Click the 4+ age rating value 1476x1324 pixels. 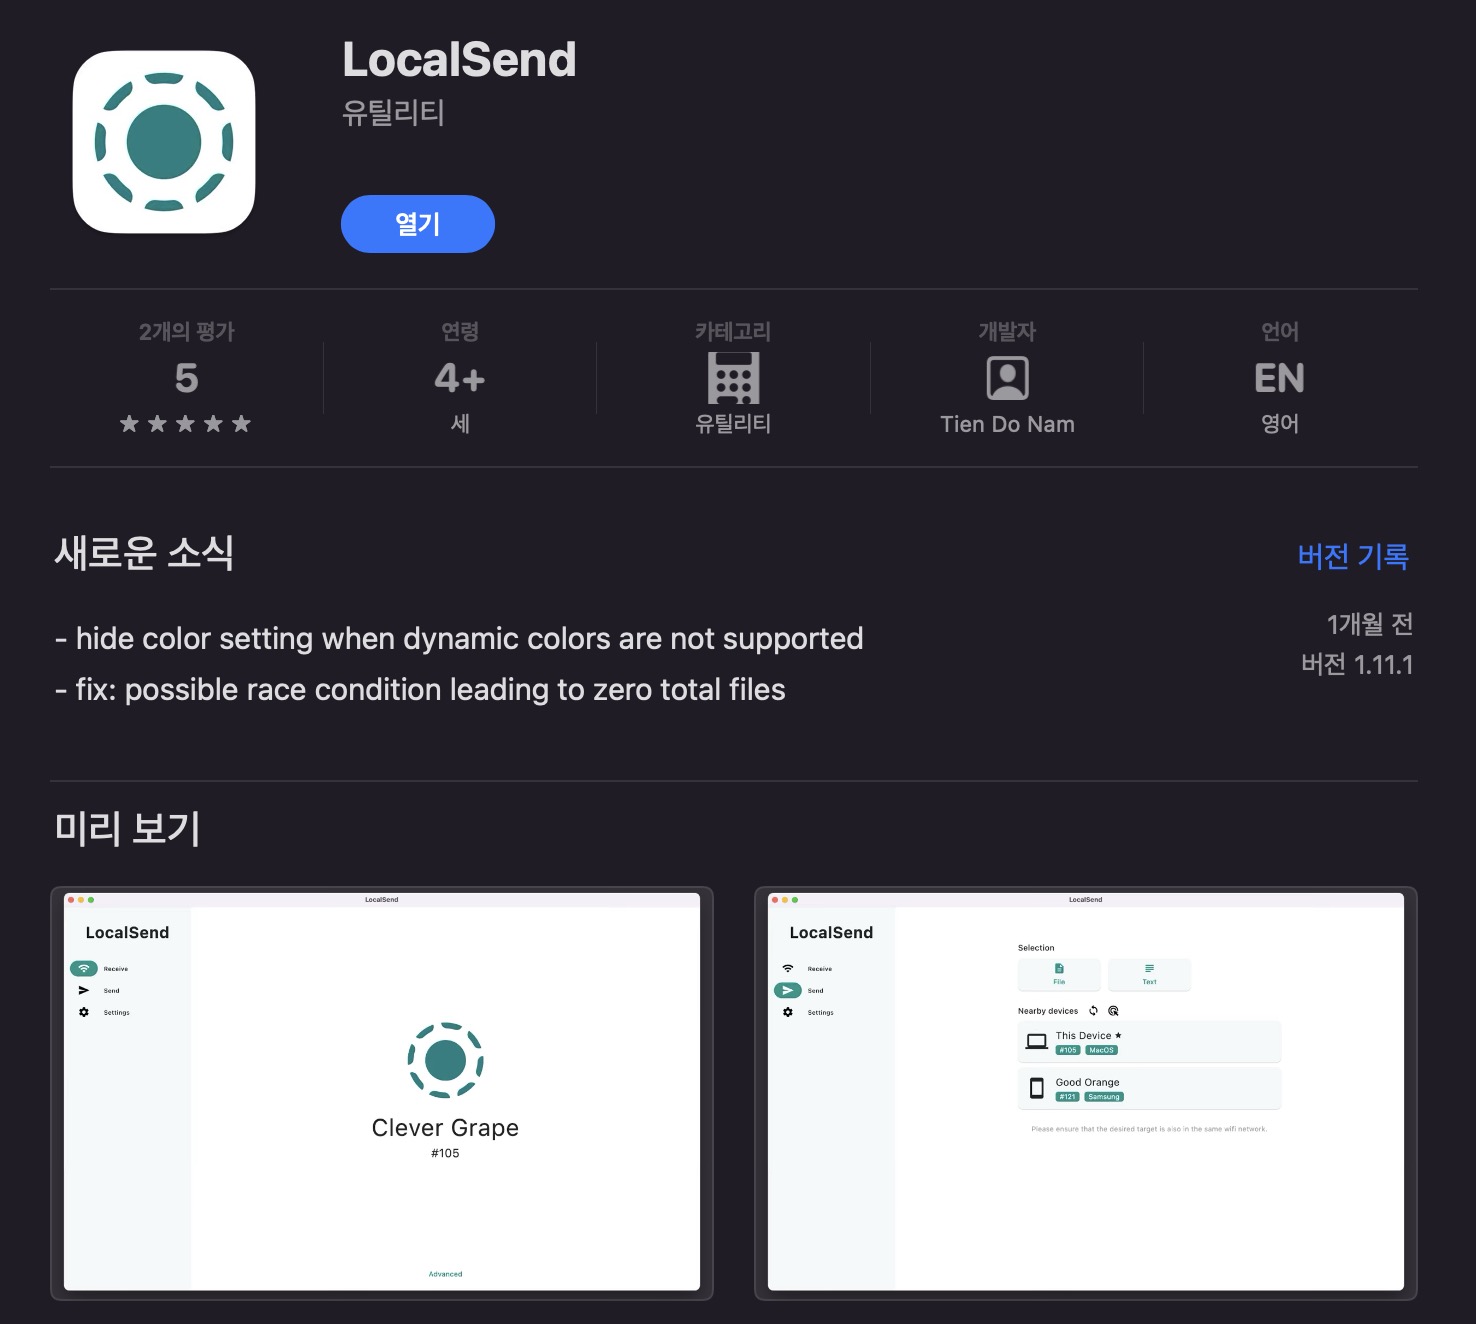460,378
